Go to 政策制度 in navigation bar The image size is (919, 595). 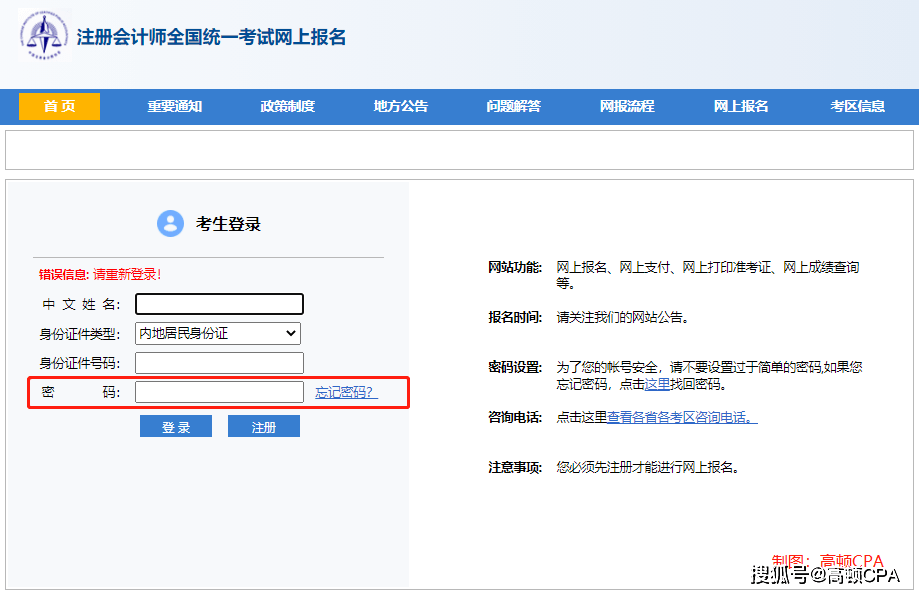[288, 106]
